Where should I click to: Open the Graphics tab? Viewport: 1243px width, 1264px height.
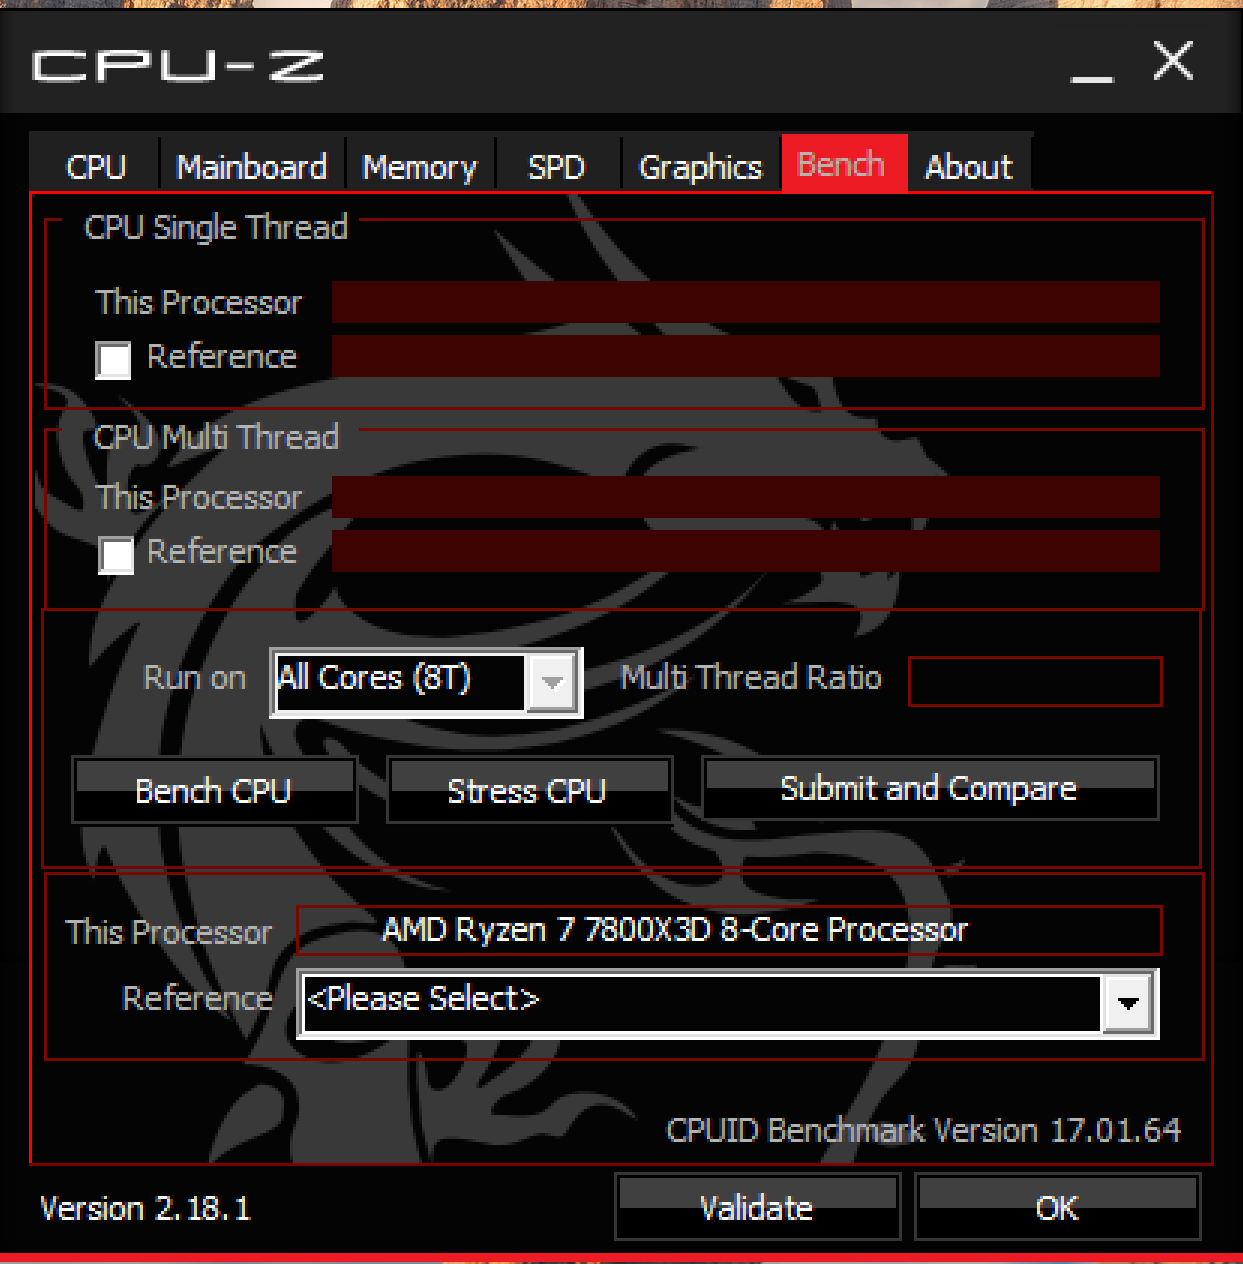click(700, 166)
